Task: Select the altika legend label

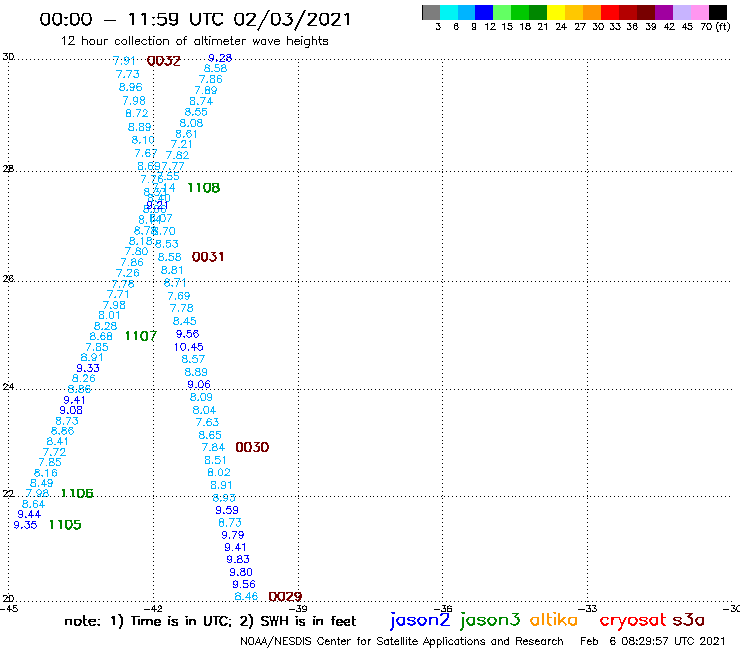Action: pyautogui.click(x=553, y=620)
